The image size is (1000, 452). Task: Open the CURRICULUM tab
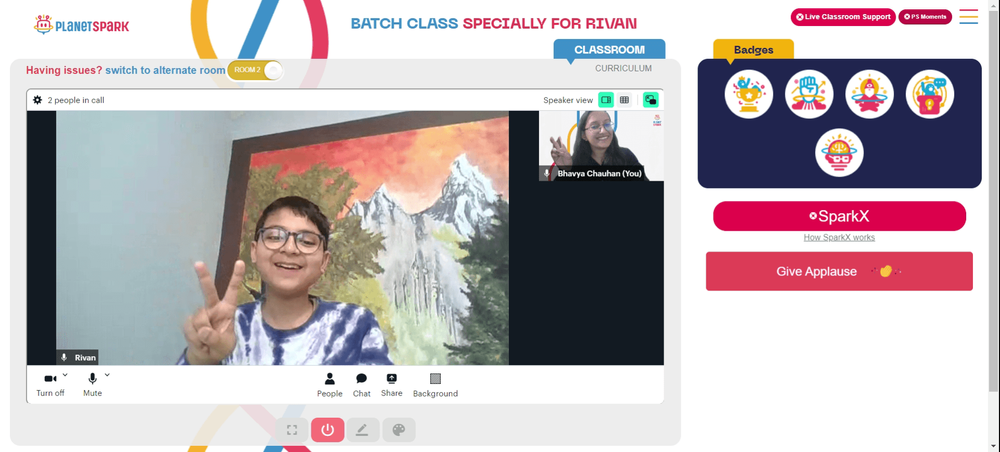623,68
